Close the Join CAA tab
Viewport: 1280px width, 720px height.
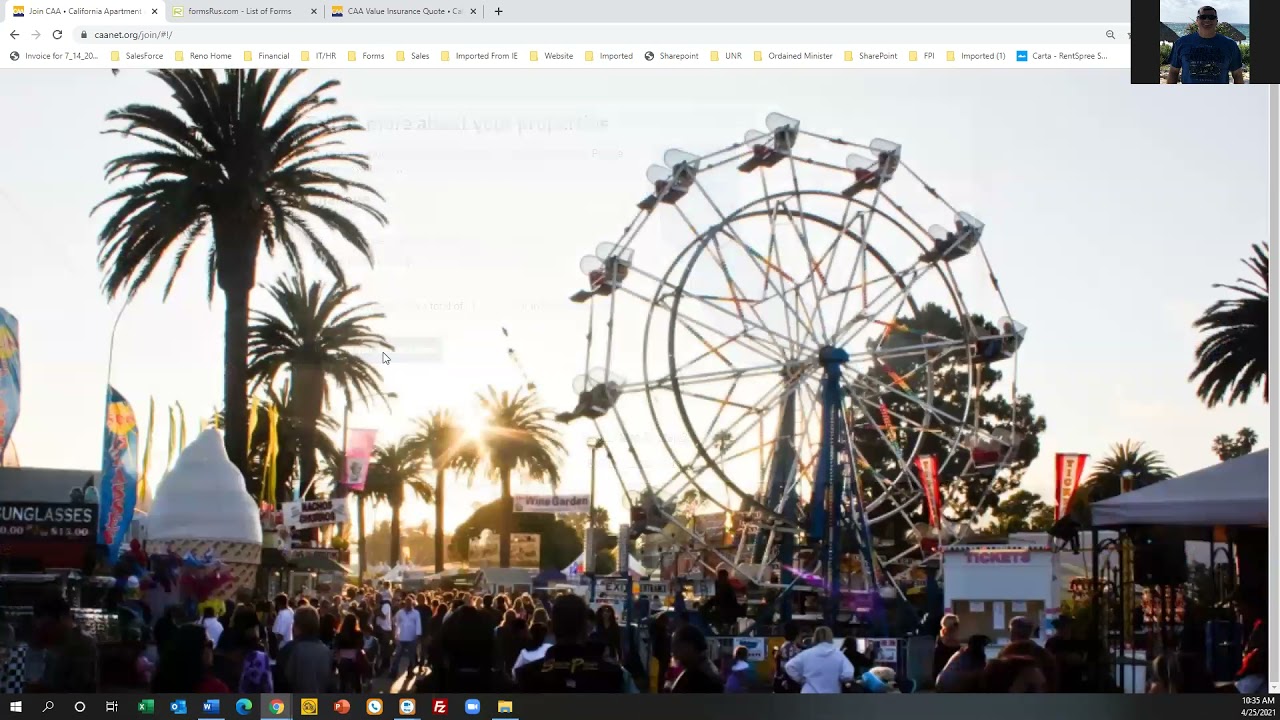[x=154, y=11]
